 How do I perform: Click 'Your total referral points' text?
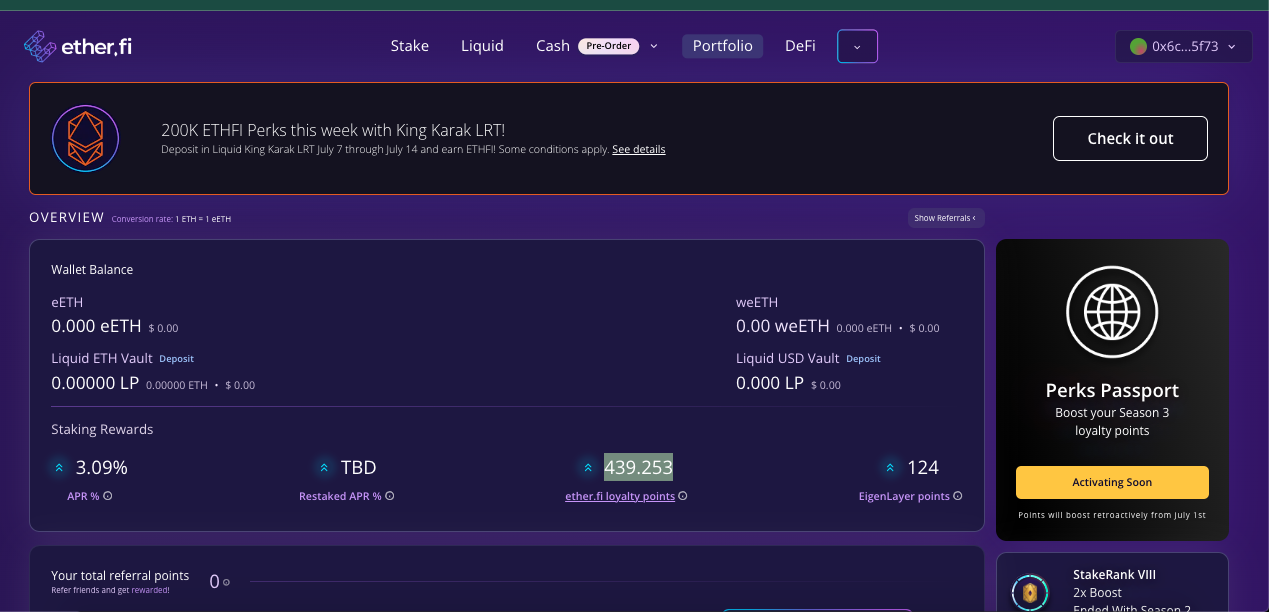[x=120, y=575]
